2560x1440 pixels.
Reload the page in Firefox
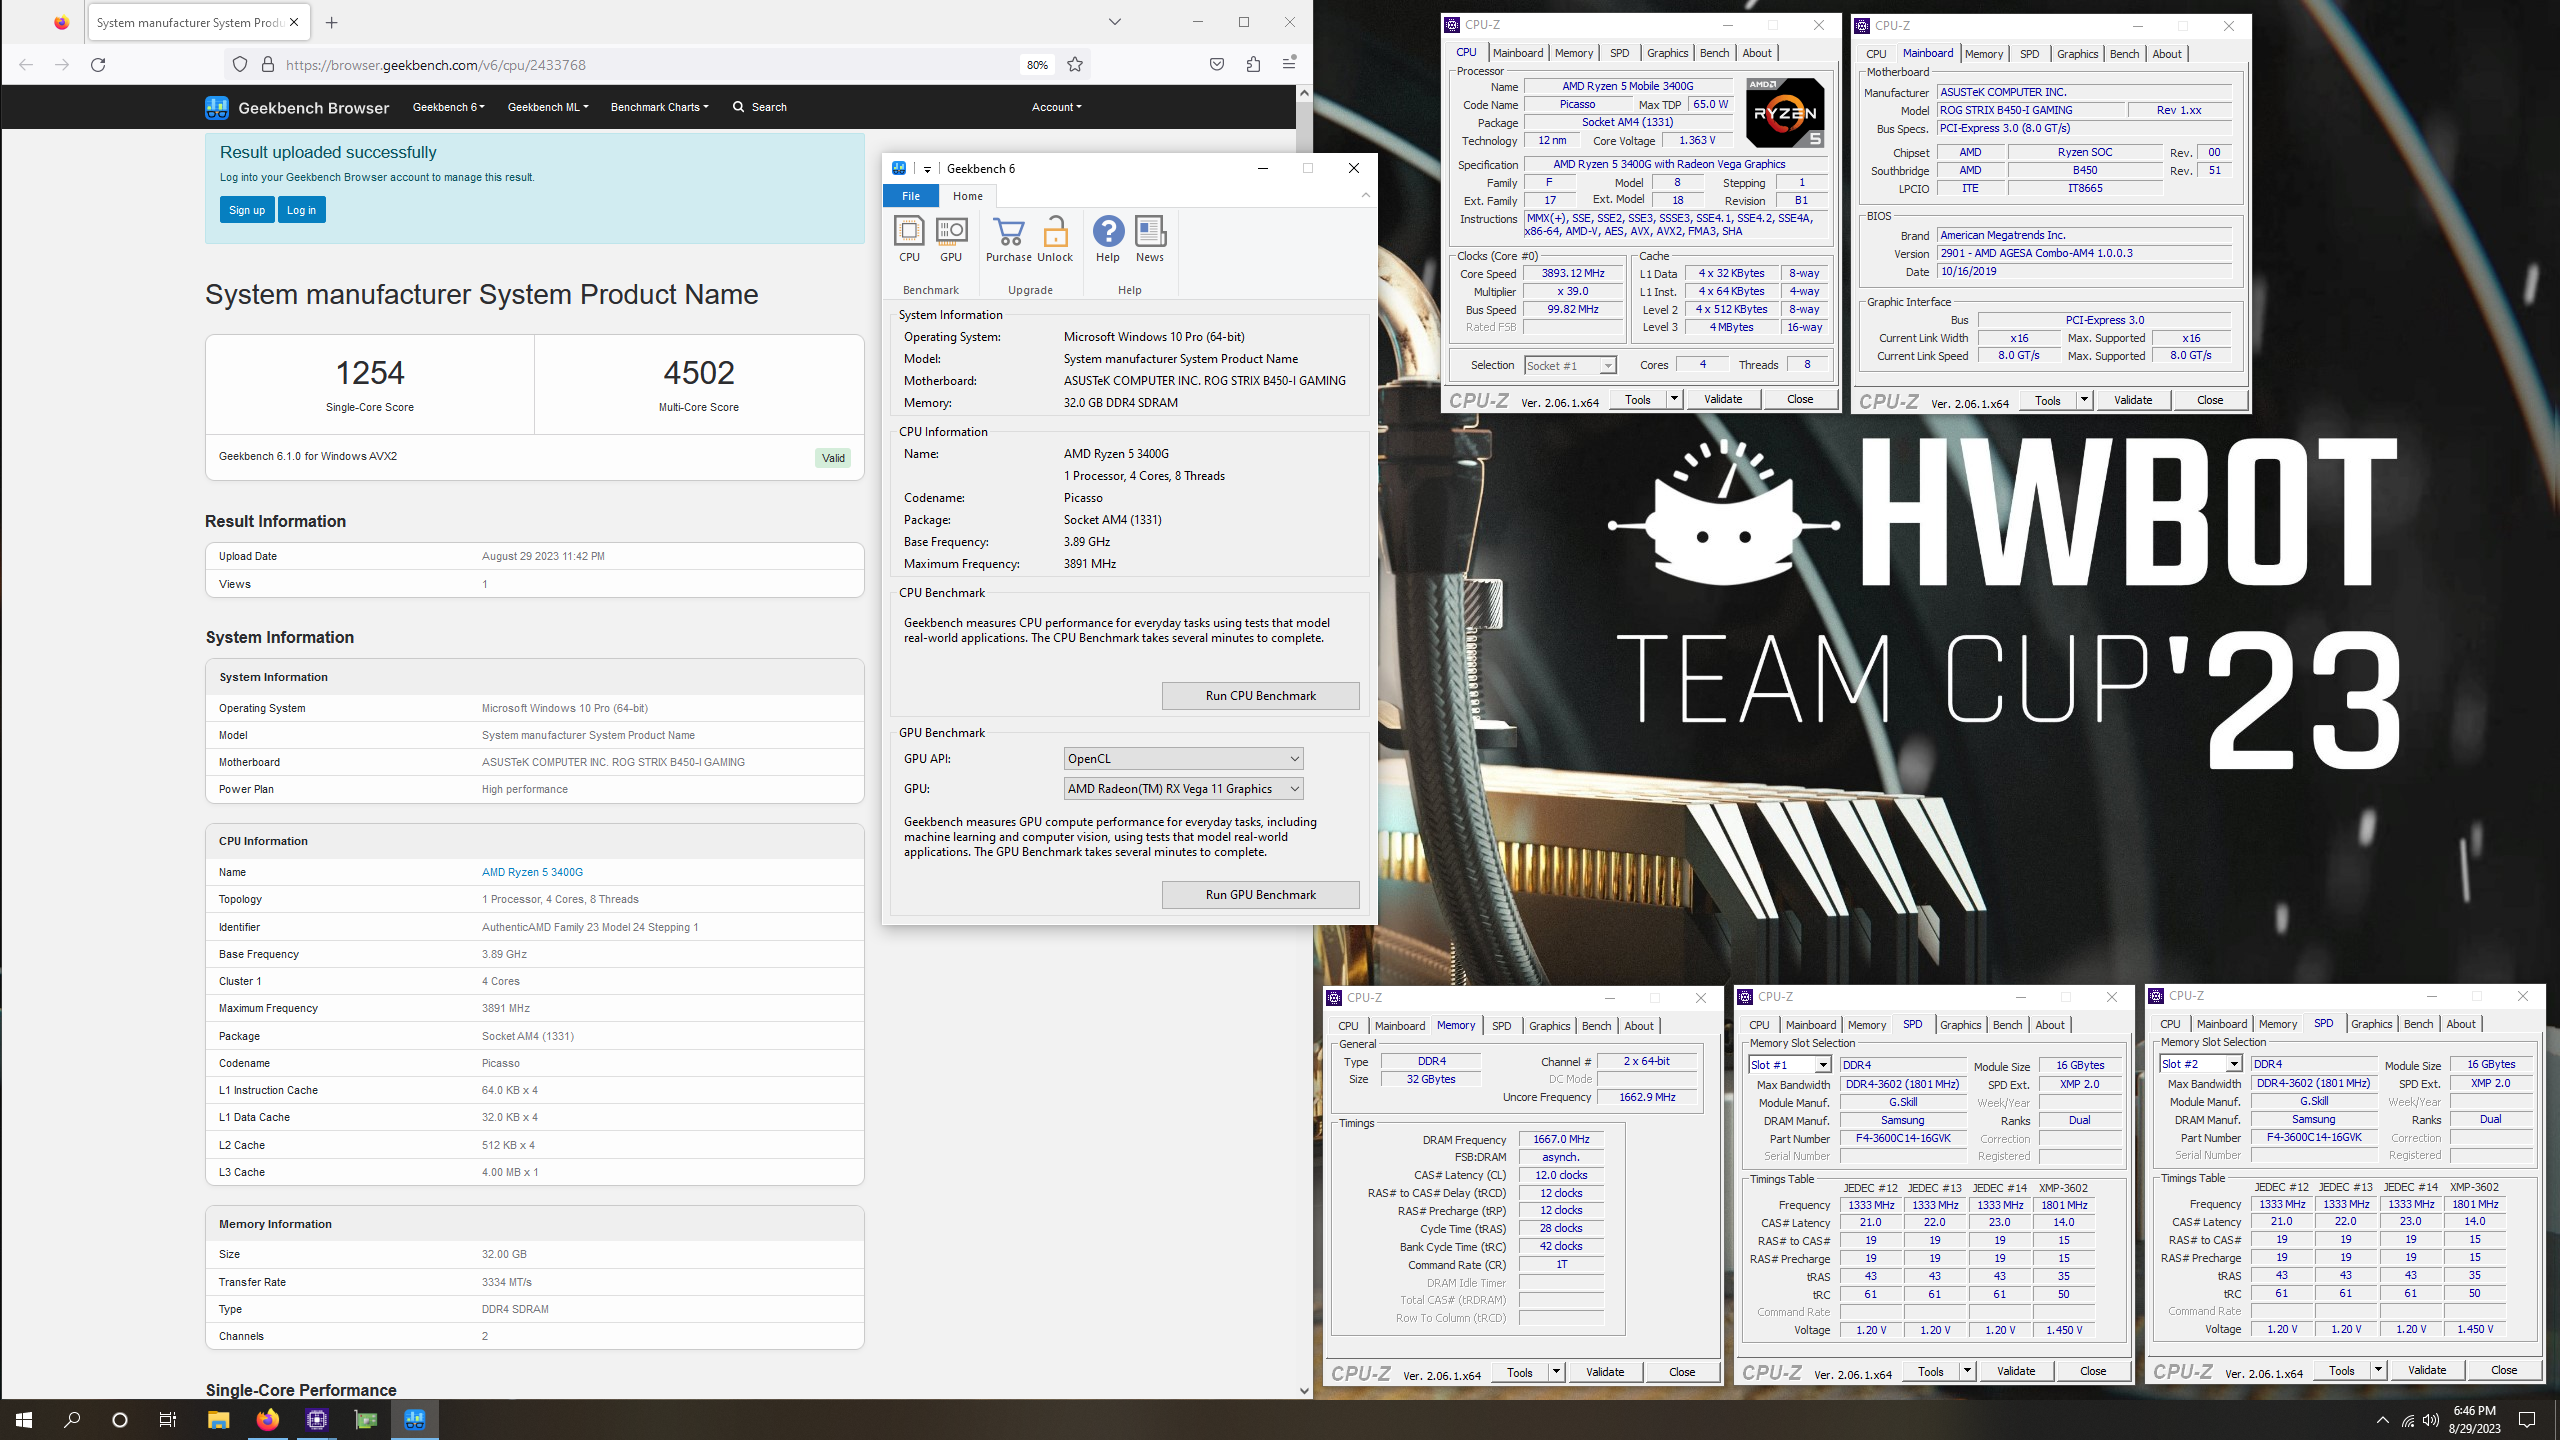[x=98, y=65]
